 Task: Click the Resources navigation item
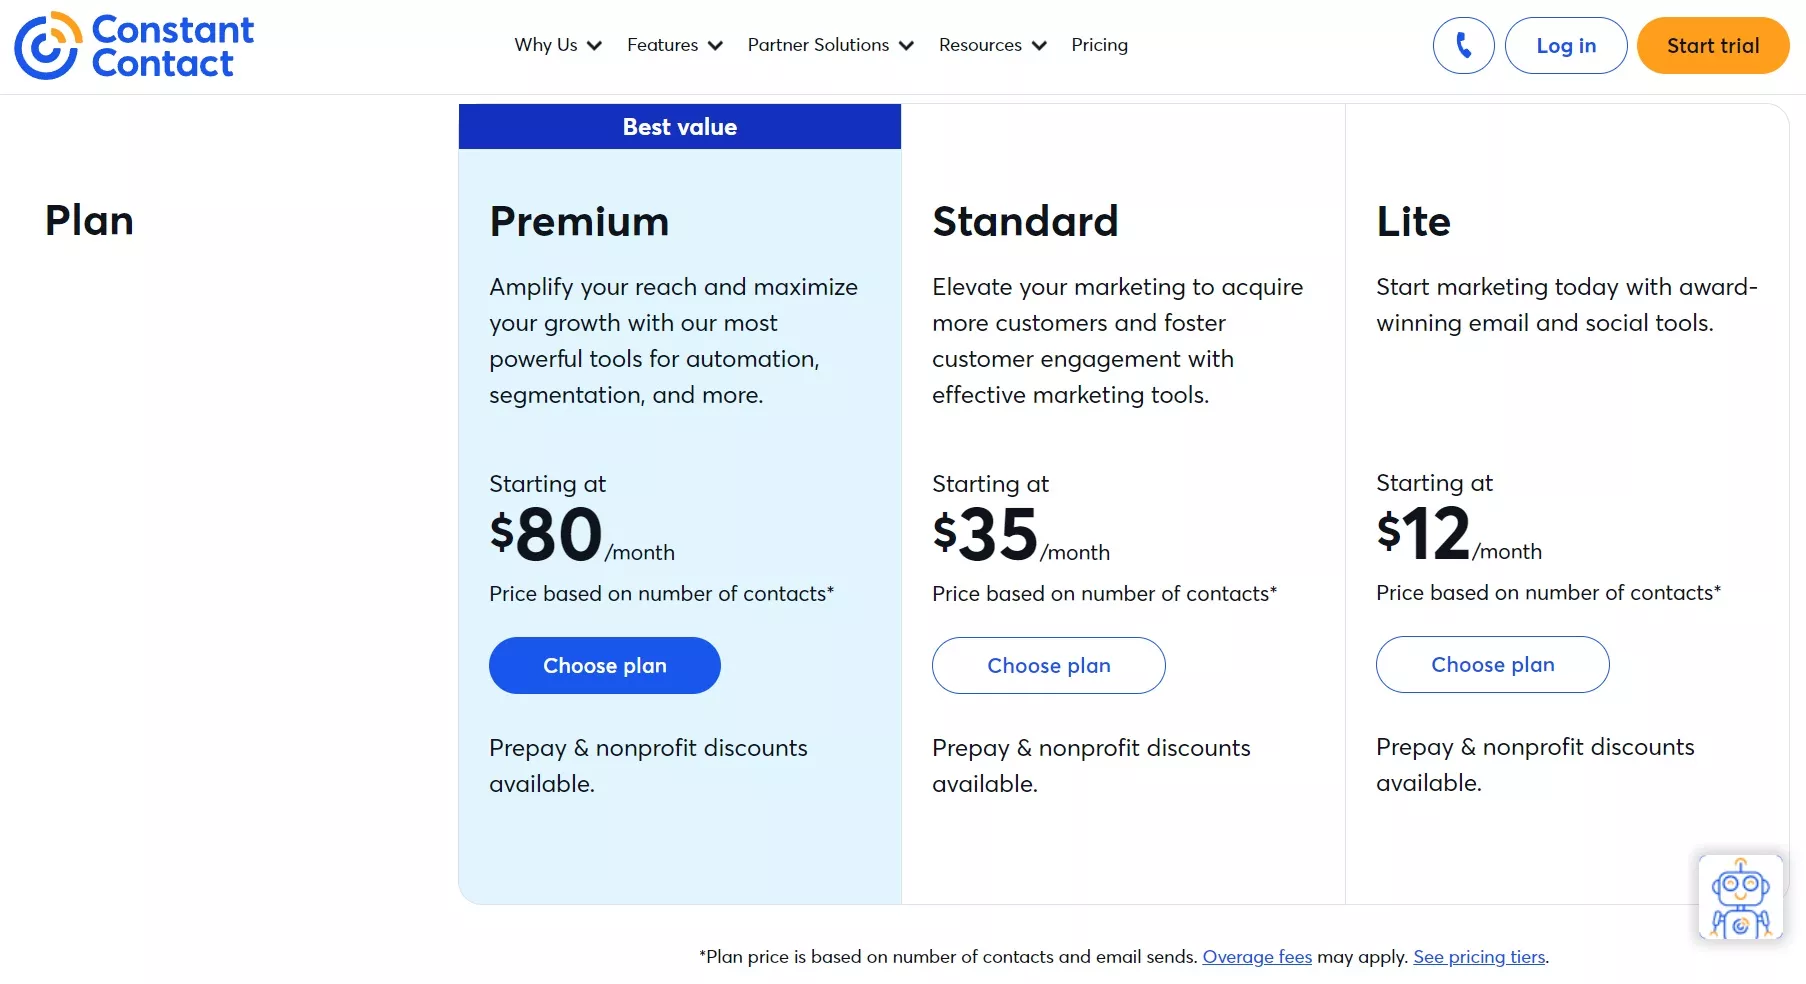980,45
